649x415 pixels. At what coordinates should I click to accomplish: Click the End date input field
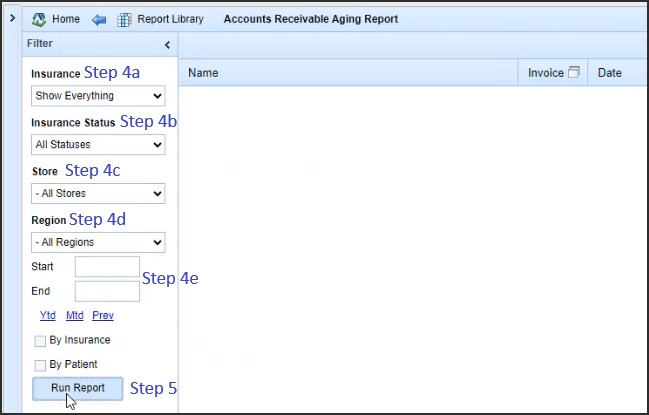[107, 291]
